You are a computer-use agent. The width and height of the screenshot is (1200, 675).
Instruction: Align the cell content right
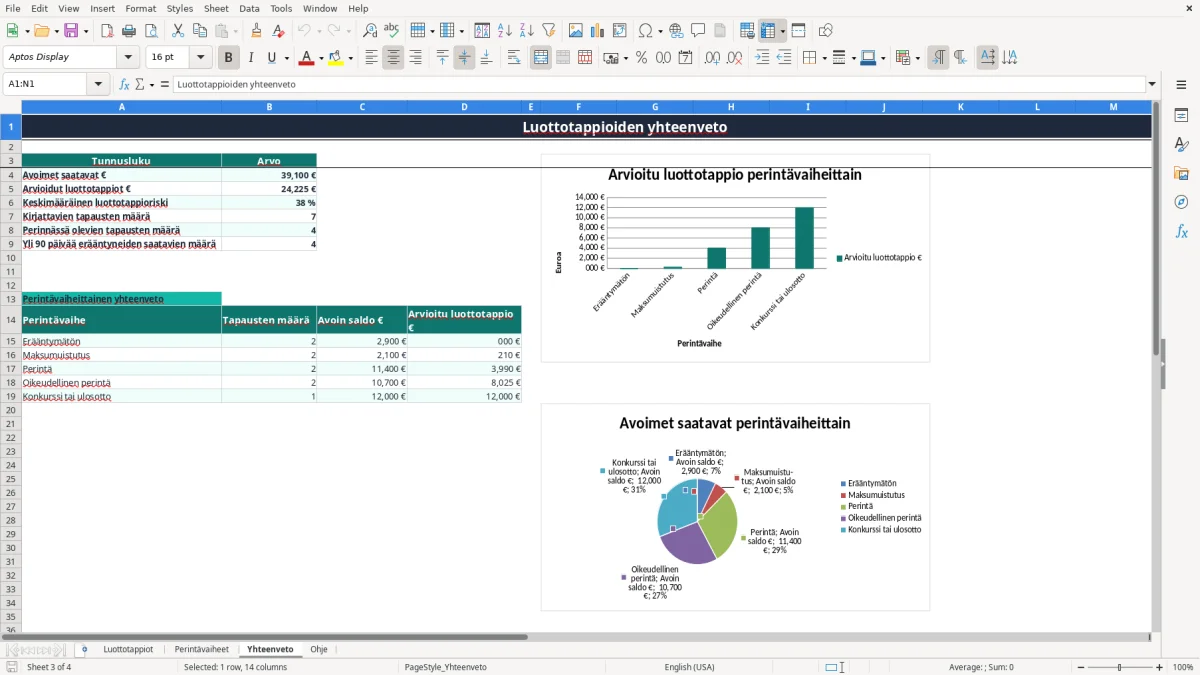coord(415,58)
